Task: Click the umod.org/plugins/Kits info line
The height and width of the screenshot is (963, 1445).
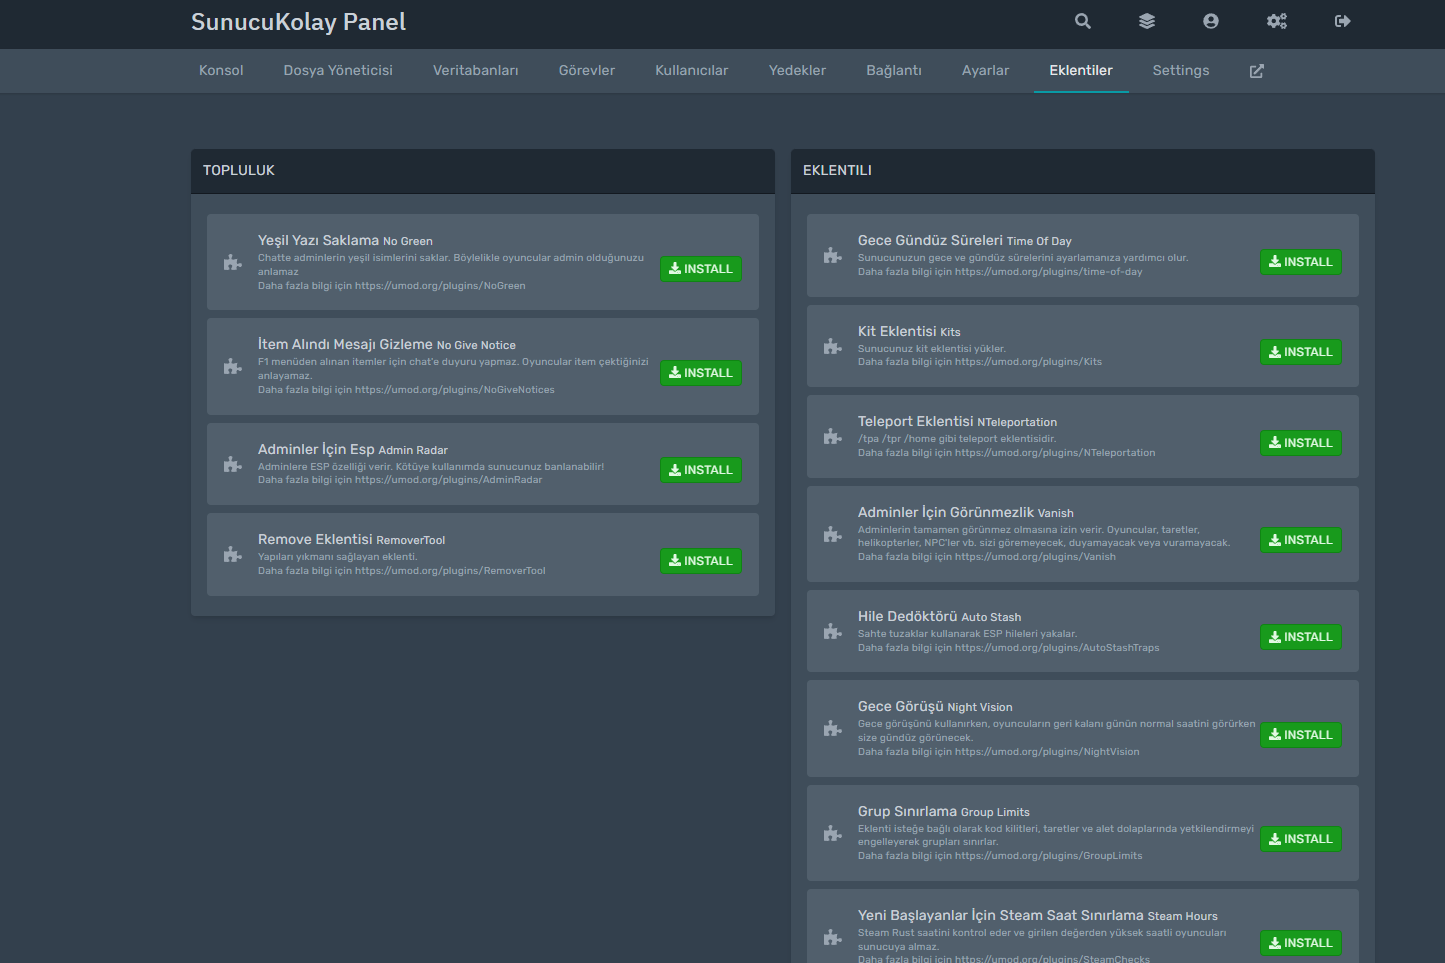Action: [x=980, y=362]
